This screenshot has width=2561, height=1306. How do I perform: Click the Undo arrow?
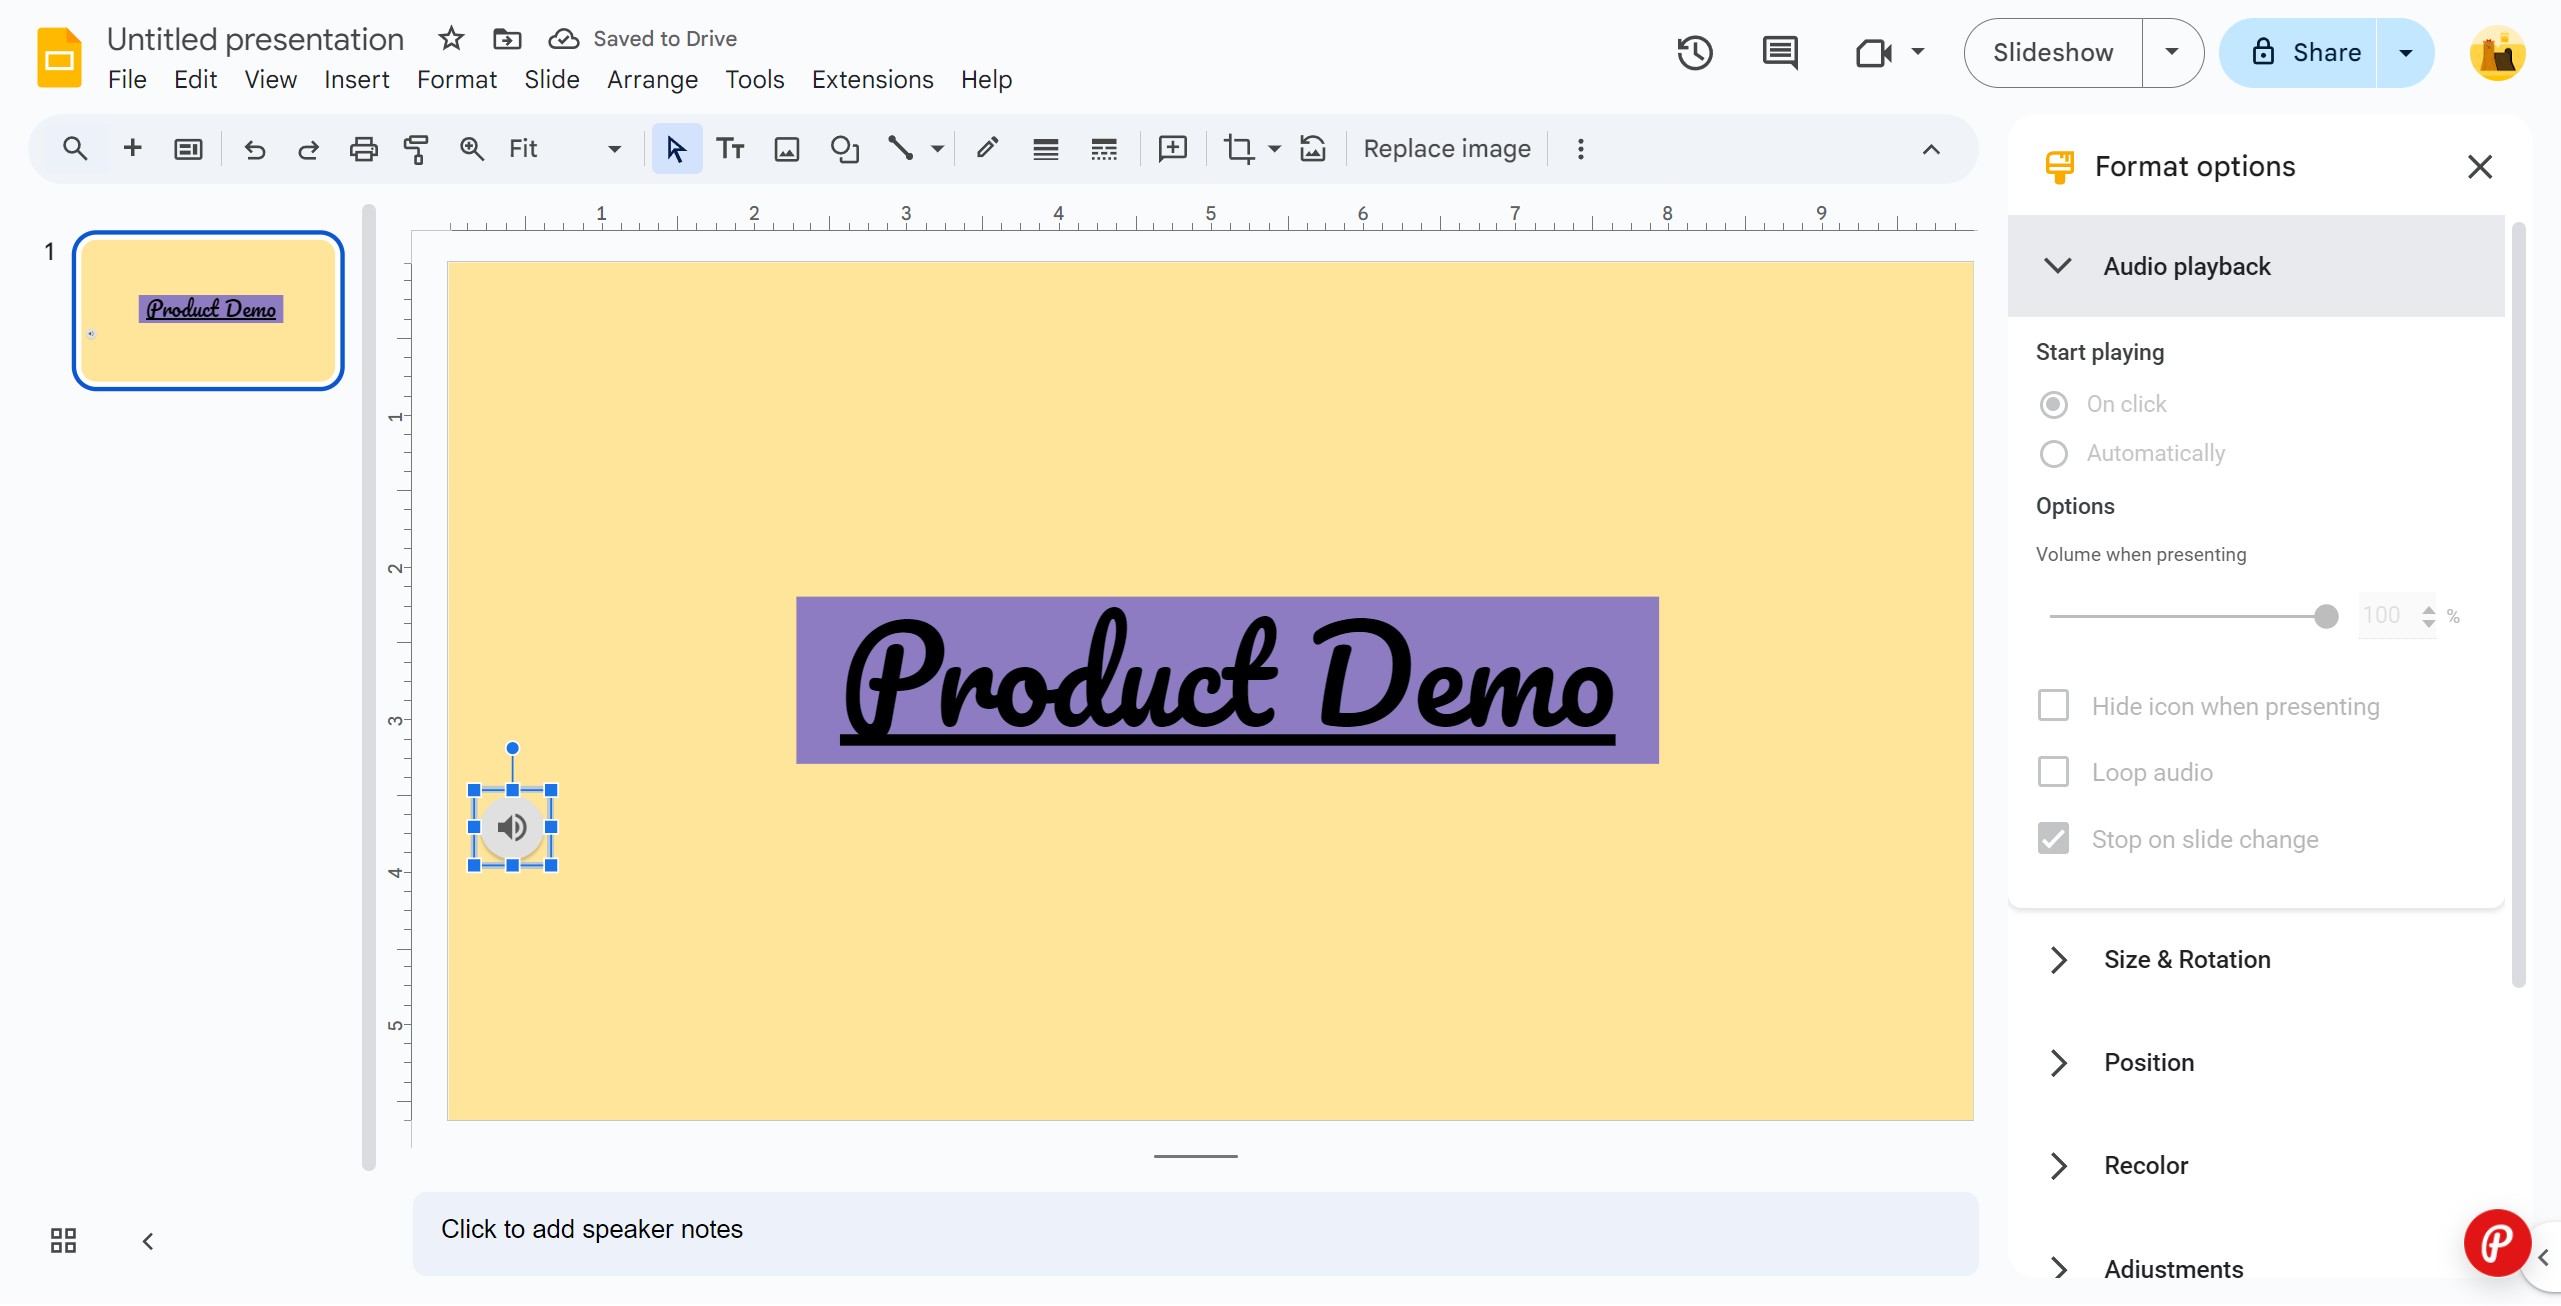(x=255, y=149)
